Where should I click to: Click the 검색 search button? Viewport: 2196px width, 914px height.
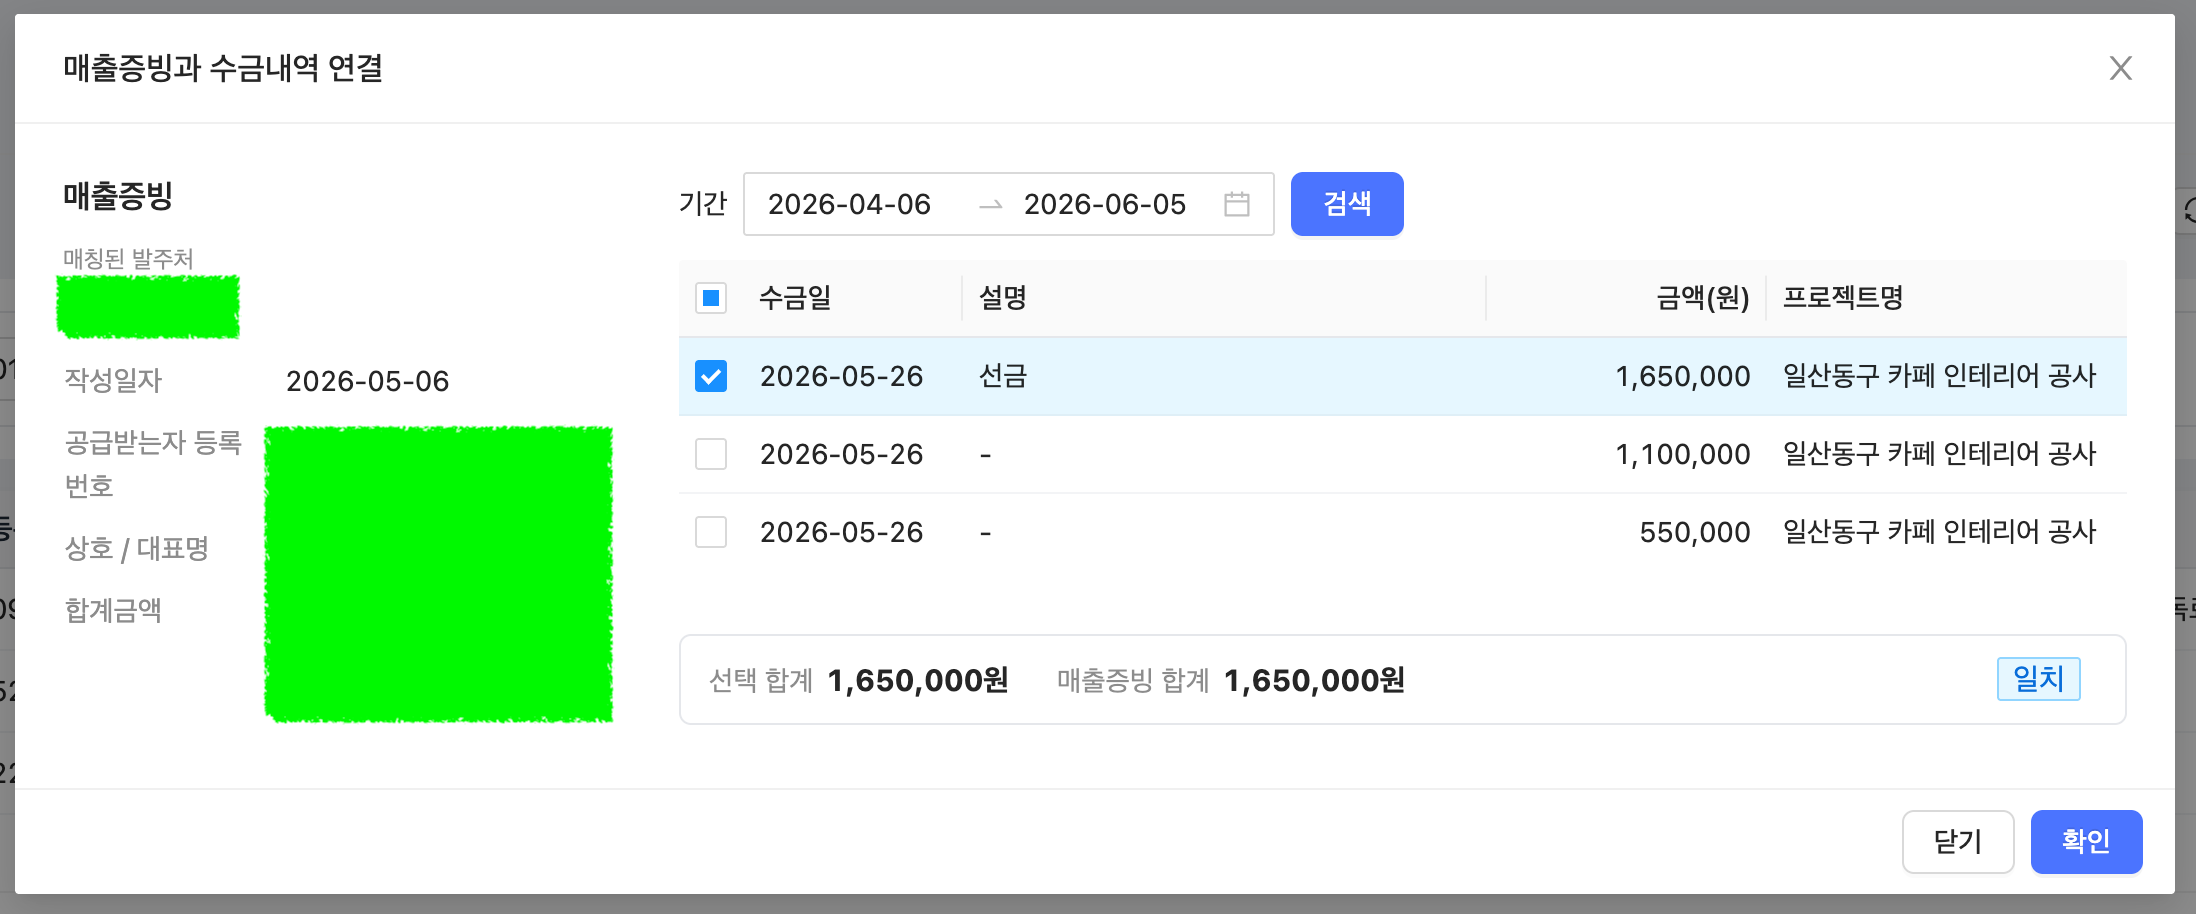(x=1347, y=204)
